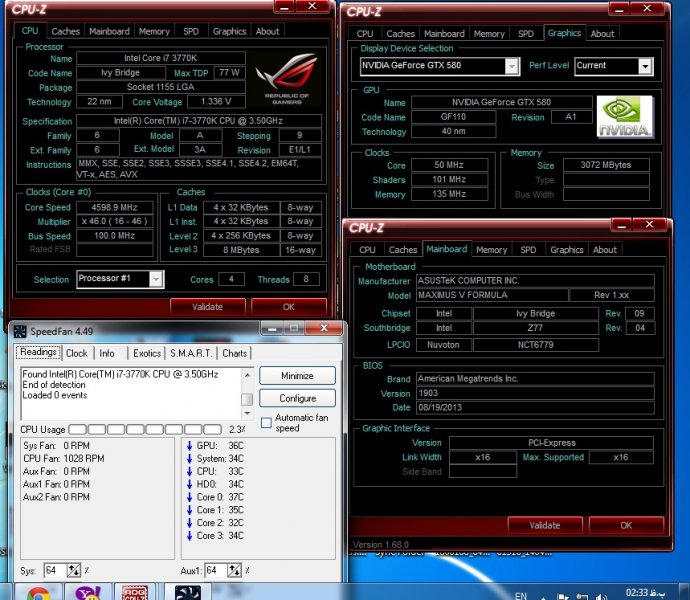690x600 pixels.
Task: Click the ROG CPU-Z taskbar icon
Action: (x=135, y=593)
